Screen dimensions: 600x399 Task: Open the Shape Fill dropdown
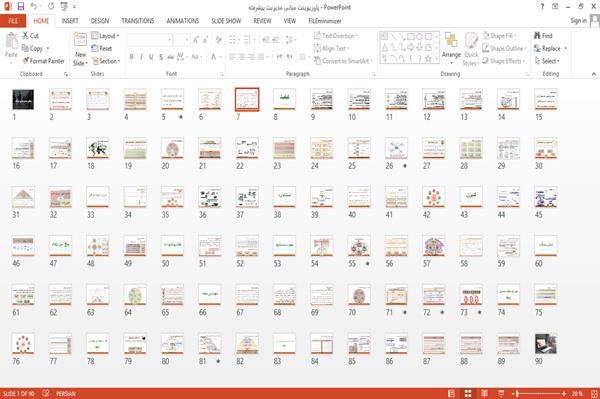click(x=499, y=36)
